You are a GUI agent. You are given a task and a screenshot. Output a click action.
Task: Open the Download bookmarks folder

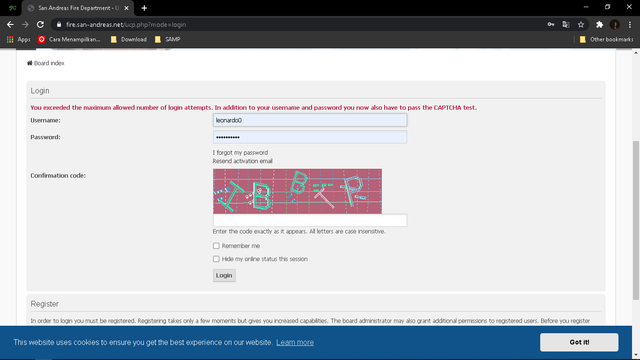pyautogui.click(x=129, y=39)
